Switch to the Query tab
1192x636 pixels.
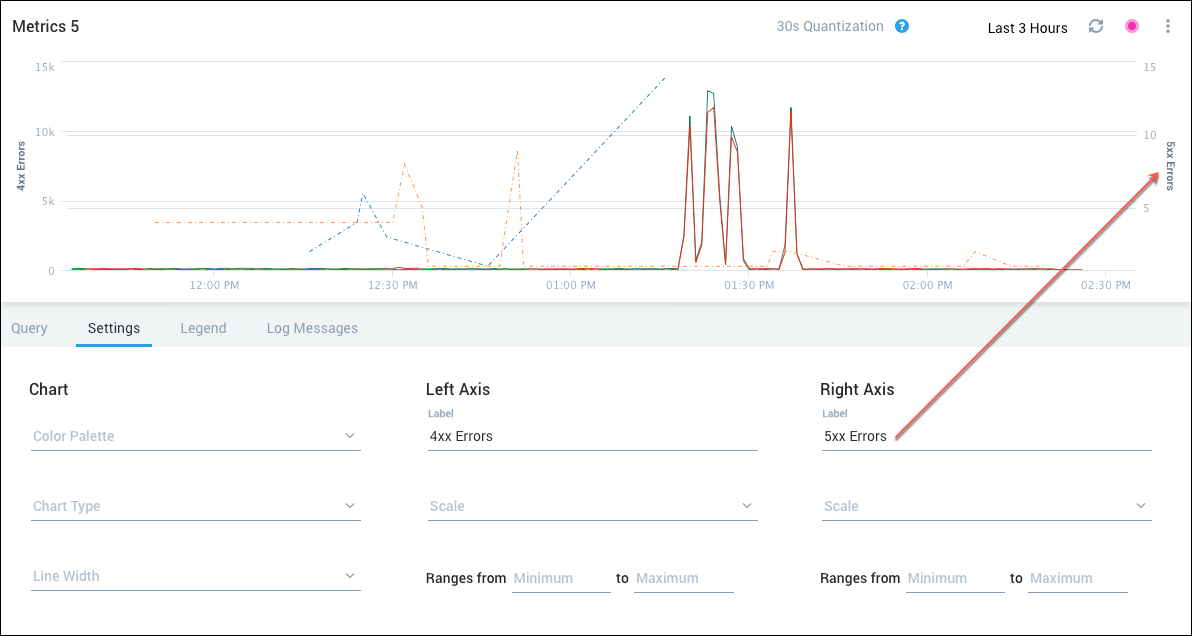pyautogui.click(x=29, y=328)
